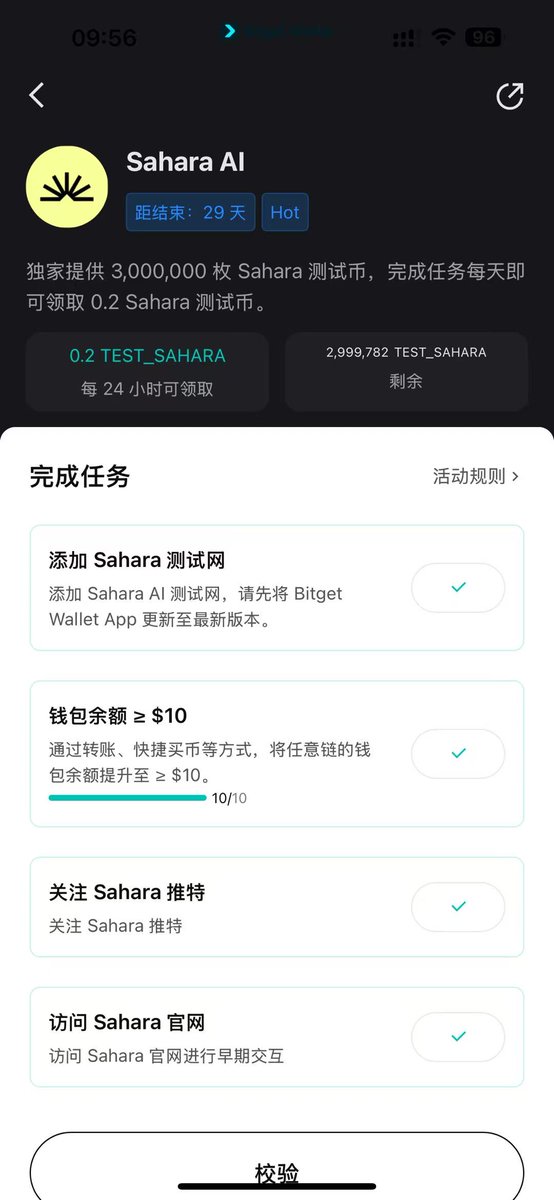
Task: Toggle the 访问 Sahara 官网 checkmark button
Action: pos(458,1037)
